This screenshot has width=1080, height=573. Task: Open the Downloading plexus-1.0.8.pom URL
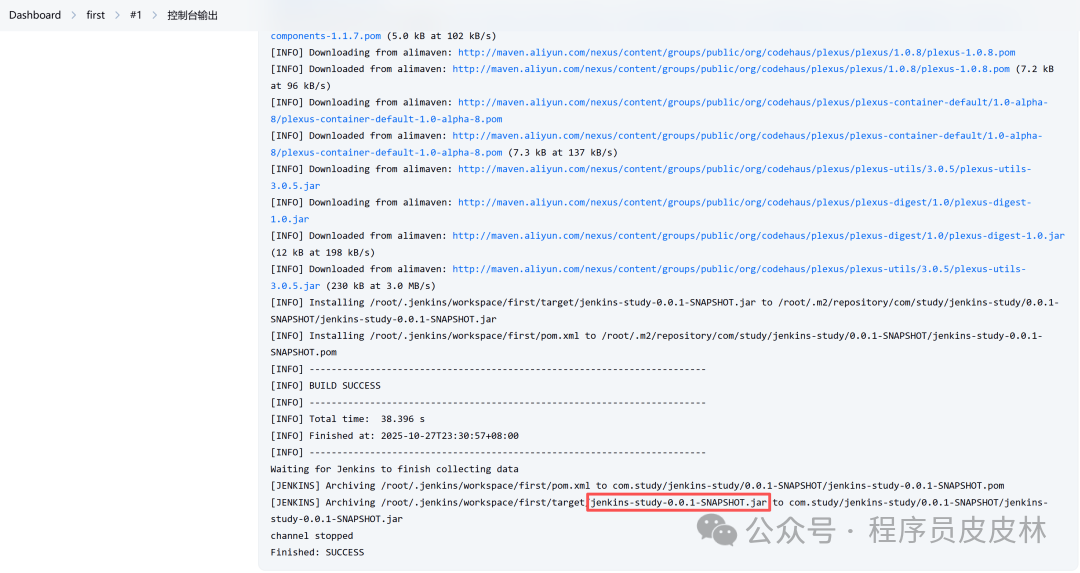coord(736,52)
